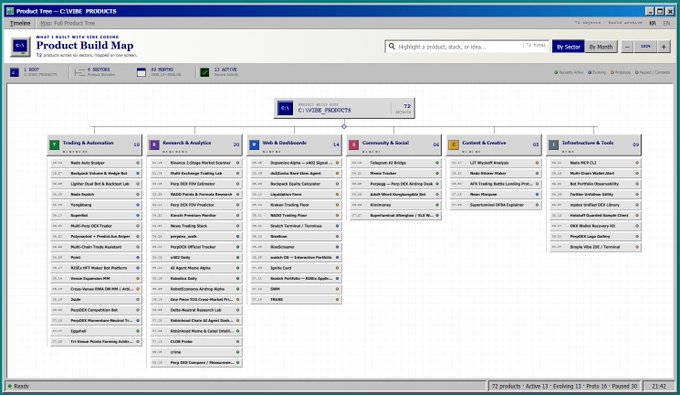The width and height of the screenshot is (680, 395).
Task: Collapse the Content & Creative sector
Action: tap(494, 145)
